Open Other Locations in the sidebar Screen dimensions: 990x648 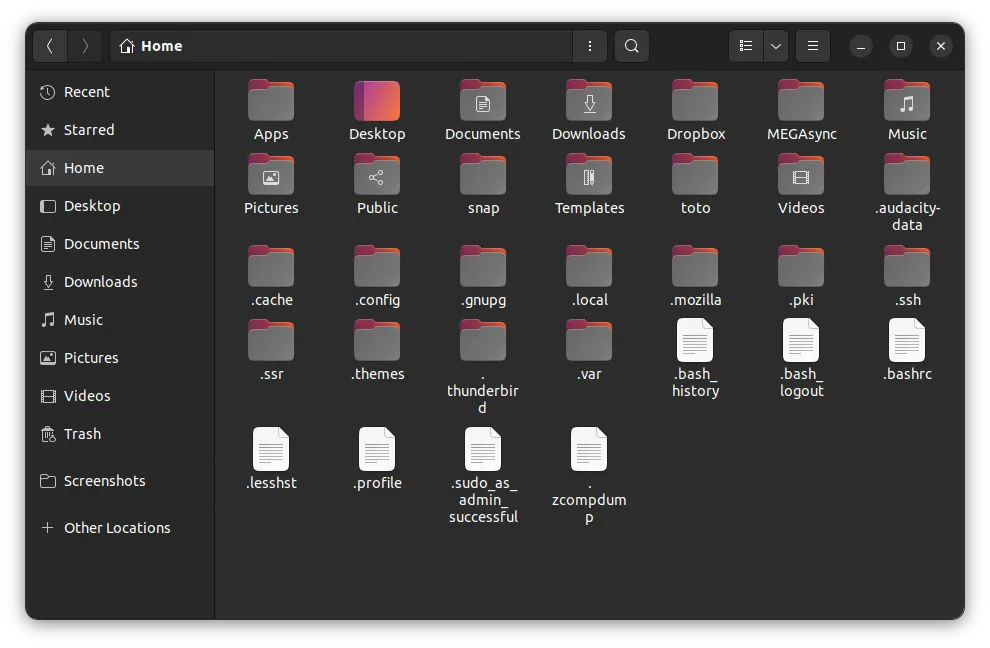tap(116, 527)
